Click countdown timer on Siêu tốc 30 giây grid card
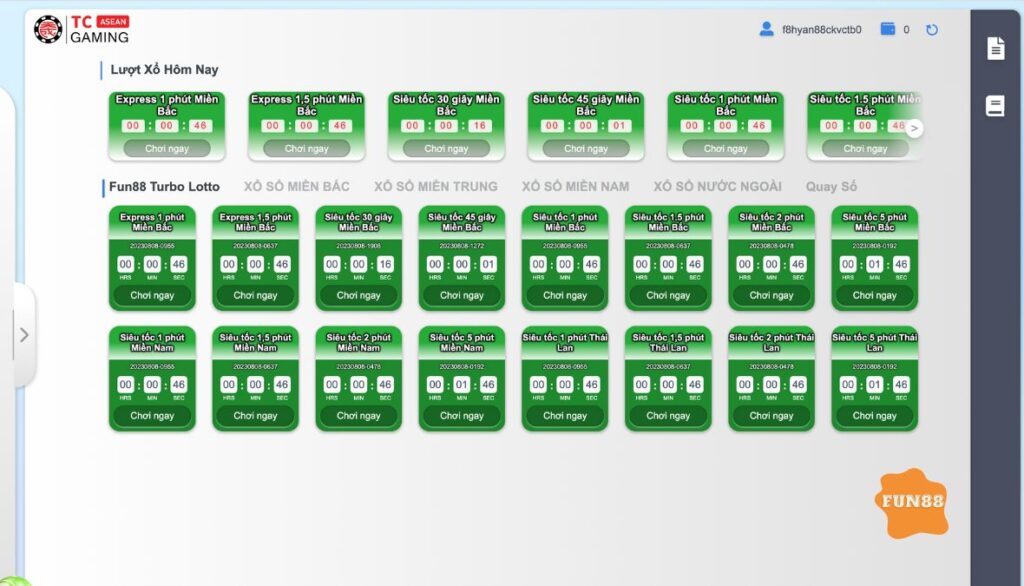The image size is (1024, 586). (359, 265)
